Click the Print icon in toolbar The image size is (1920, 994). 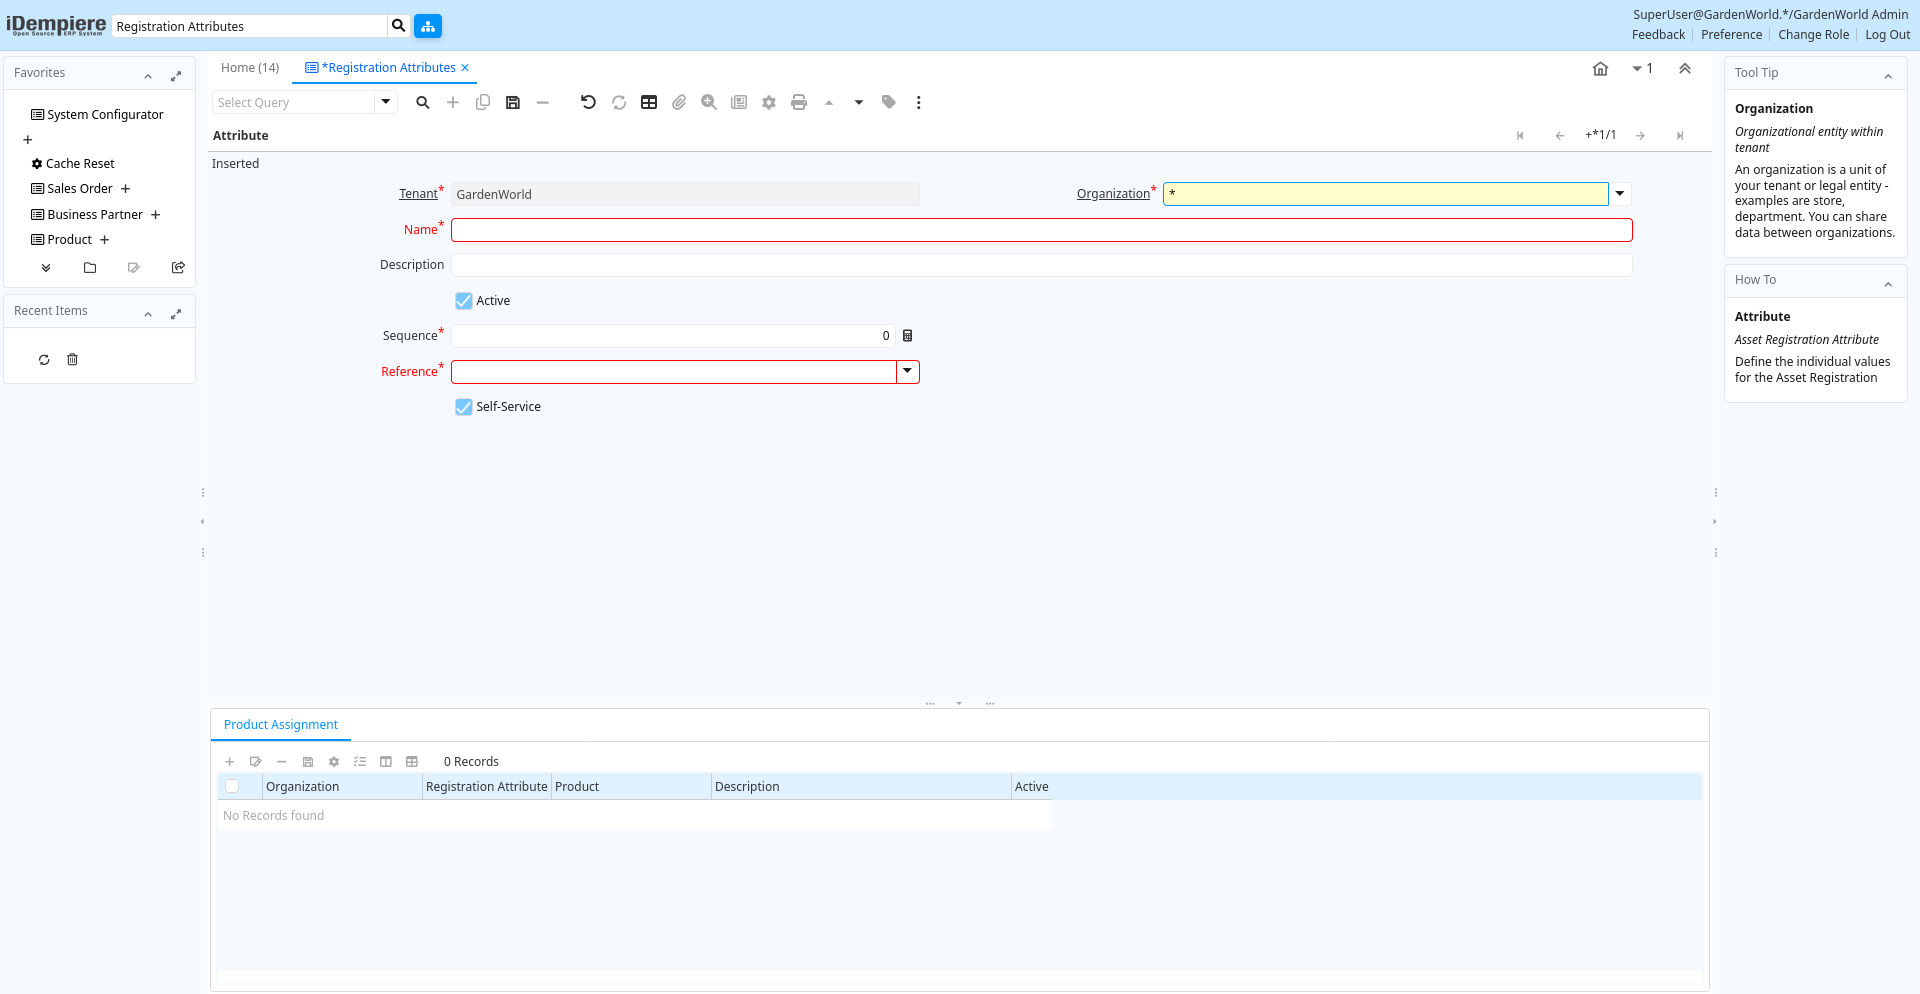click(799, 102)
